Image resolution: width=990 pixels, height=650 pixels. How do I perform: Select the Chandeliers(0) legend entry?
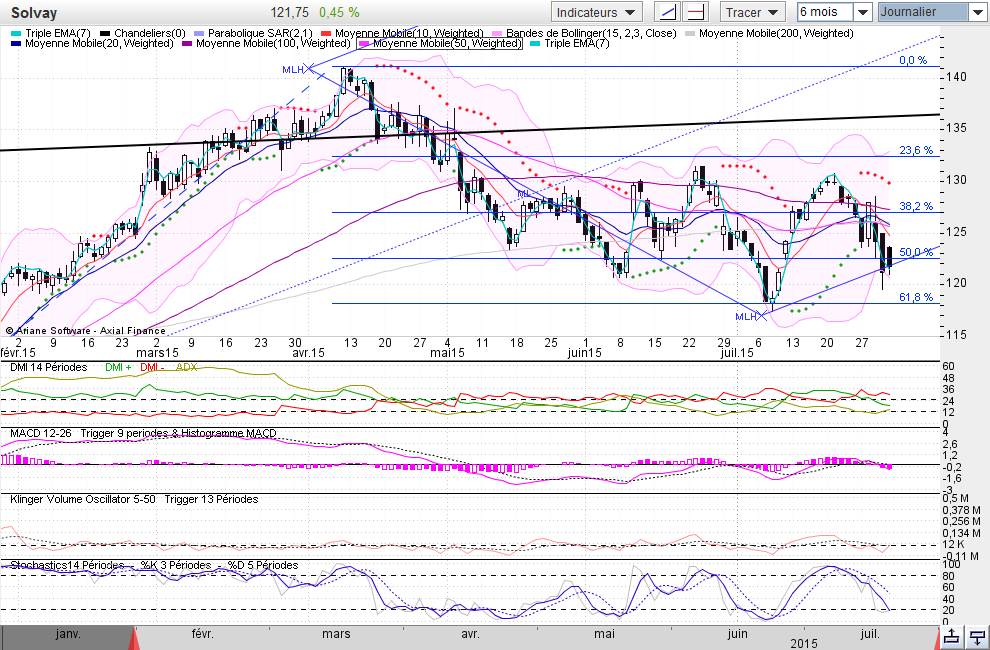tap(142, 33)
